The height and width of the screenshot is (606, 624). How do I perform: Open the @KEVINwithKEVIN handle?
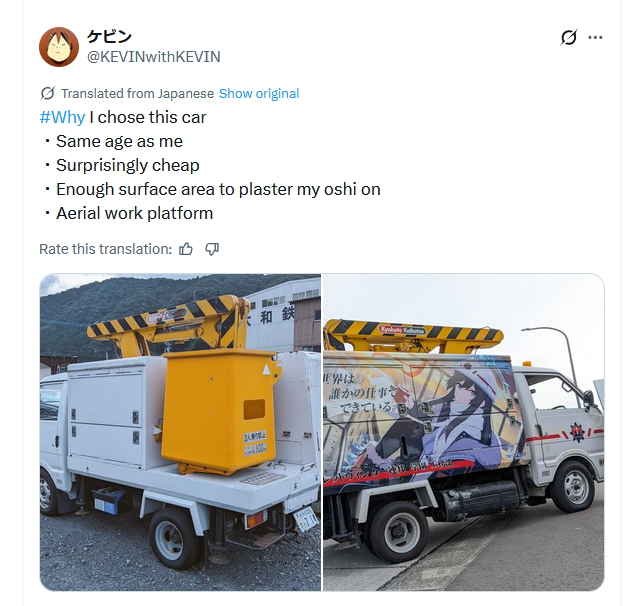154,57
